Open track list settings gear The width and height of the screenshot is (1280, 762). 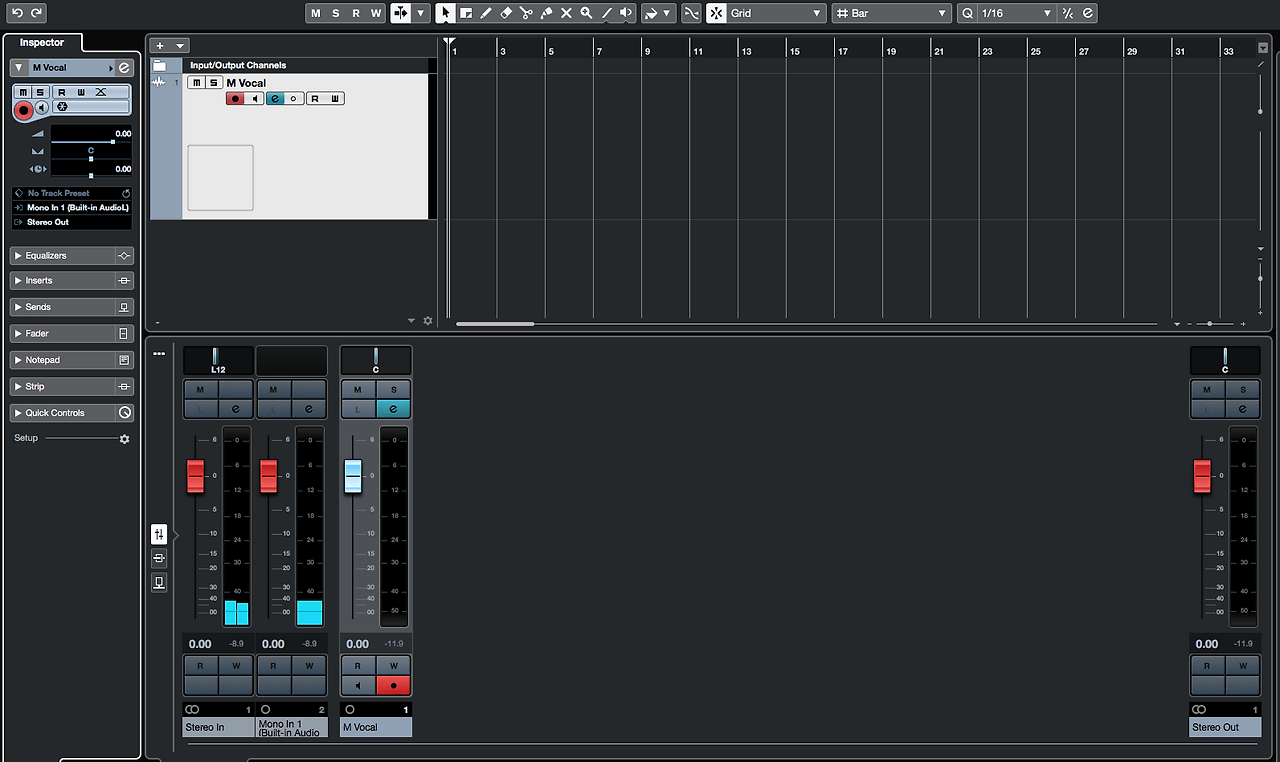[x=428, y=321]
